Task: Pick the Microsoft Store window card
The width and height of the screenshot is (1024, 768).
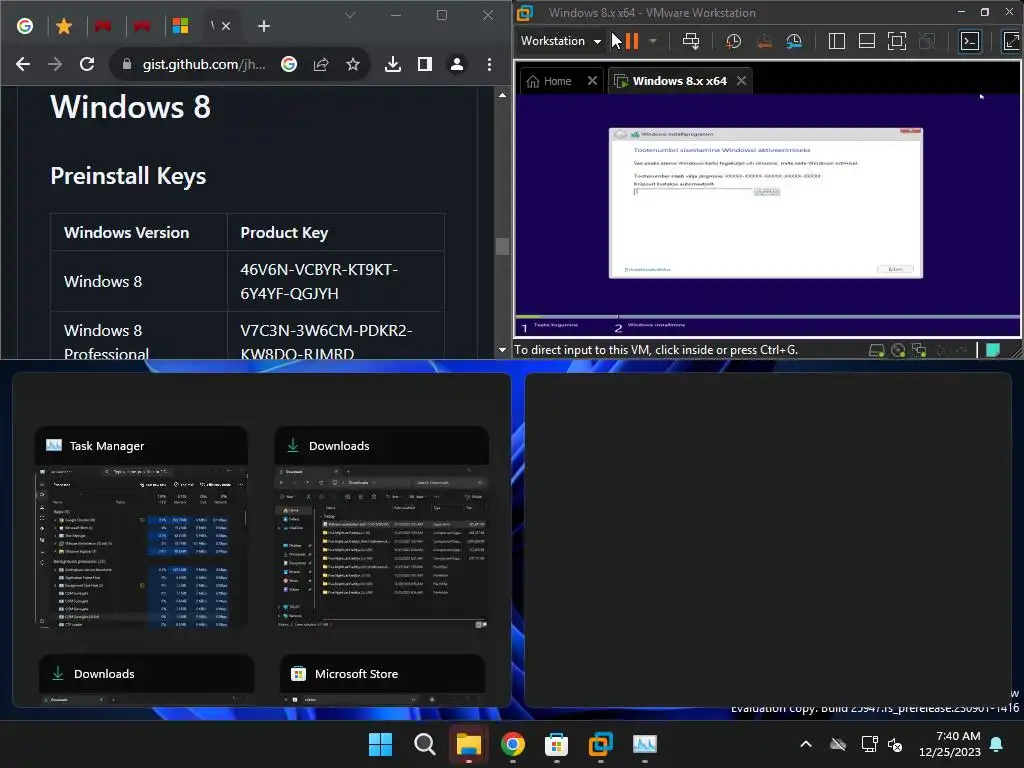Action: (x=383, y=680)
